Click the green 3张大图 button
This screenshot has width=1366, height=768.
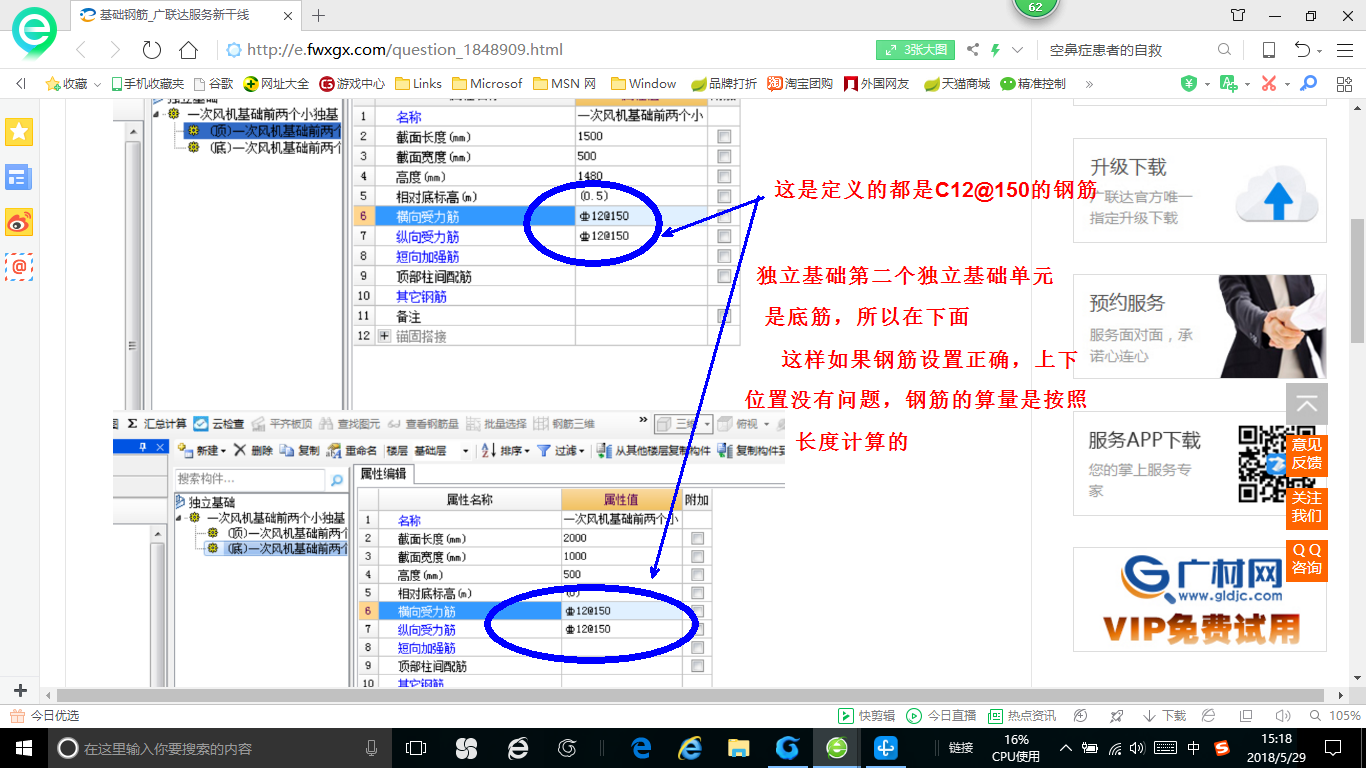917,50
